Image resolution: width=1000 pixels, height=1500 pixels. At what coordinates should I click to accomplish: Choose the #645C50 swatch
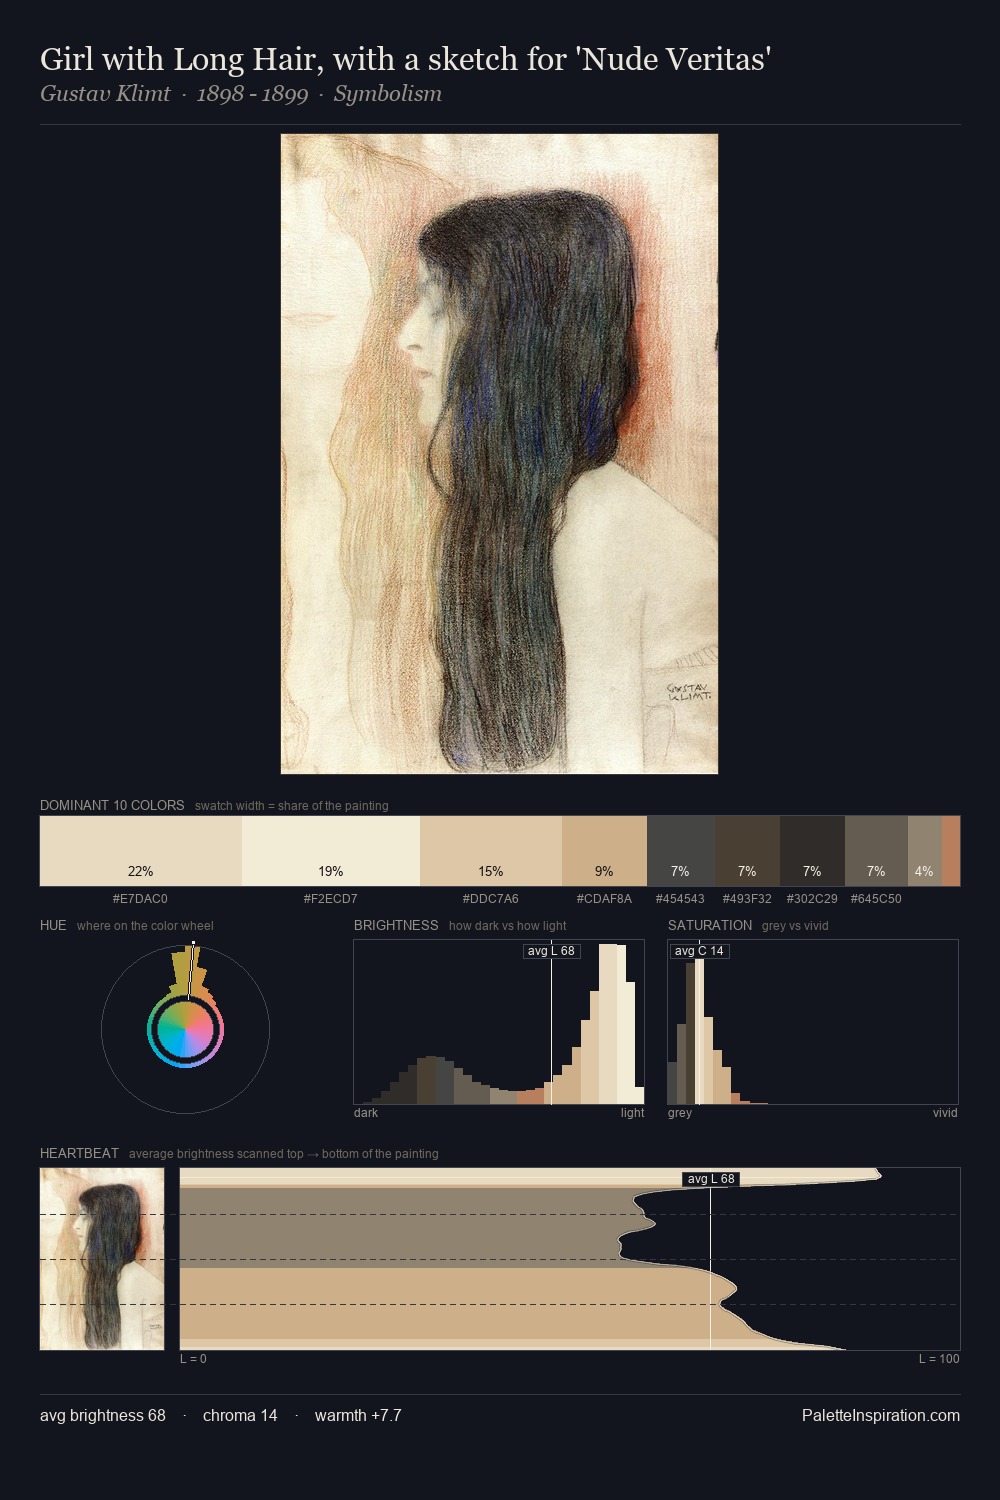(x=876, y=851)
